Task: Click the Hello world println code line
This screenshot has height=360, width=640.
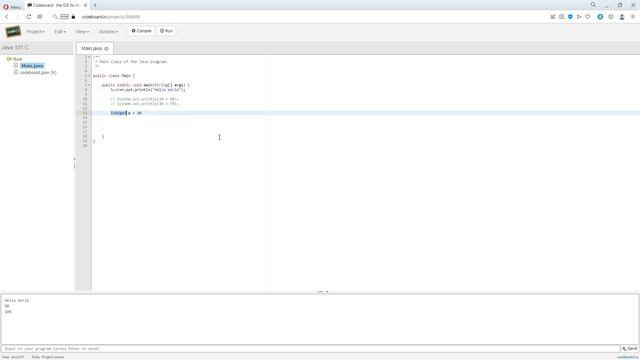Action: 147,89
